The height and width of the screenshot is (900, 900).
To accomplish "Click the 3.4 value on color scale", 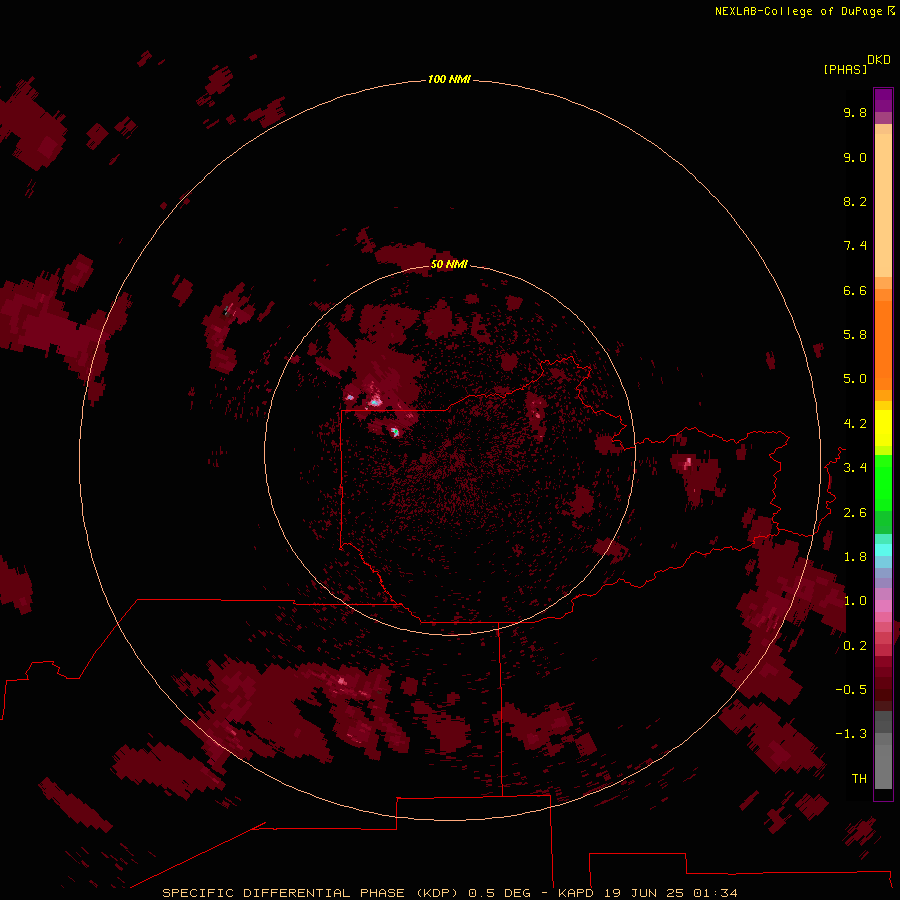I will [x=855, y=468].
